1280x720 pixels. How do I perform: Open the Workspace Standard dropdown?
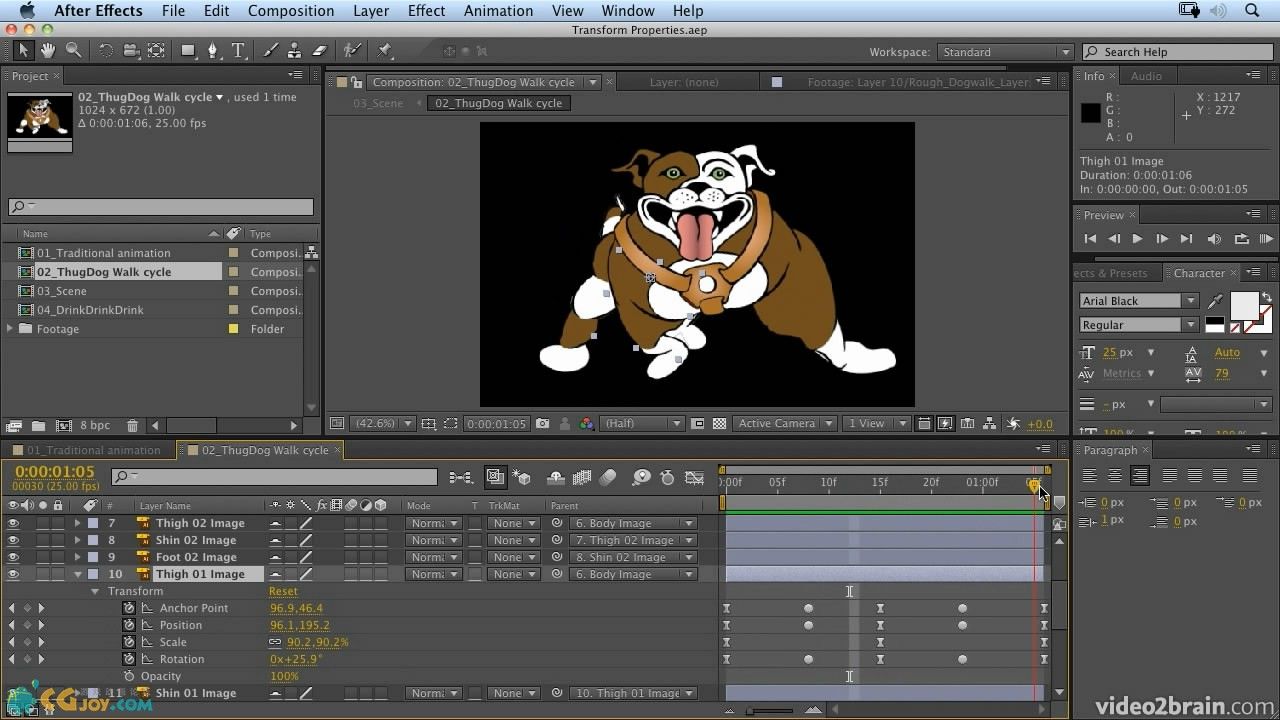point(1005,52)
